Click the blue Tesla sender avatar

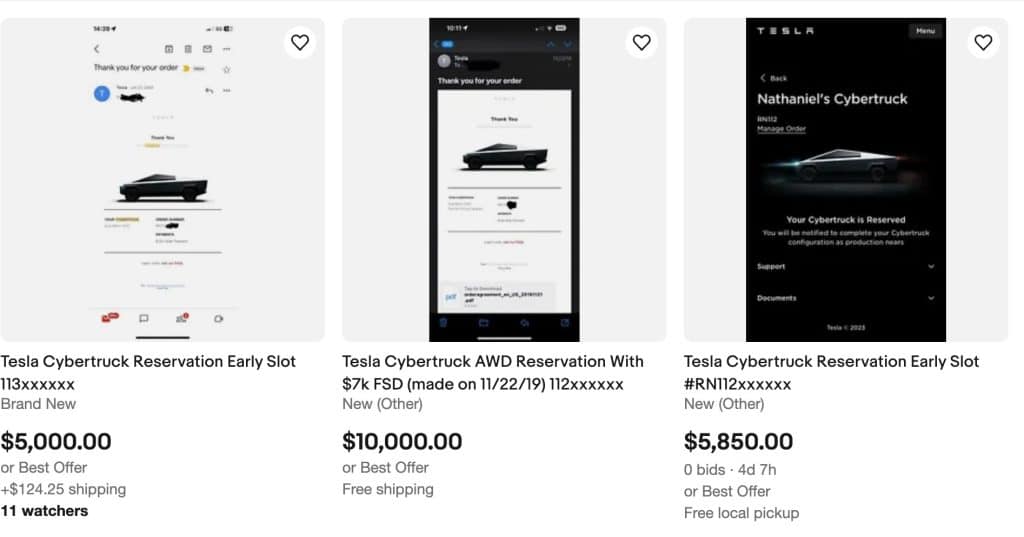[101, 94]
